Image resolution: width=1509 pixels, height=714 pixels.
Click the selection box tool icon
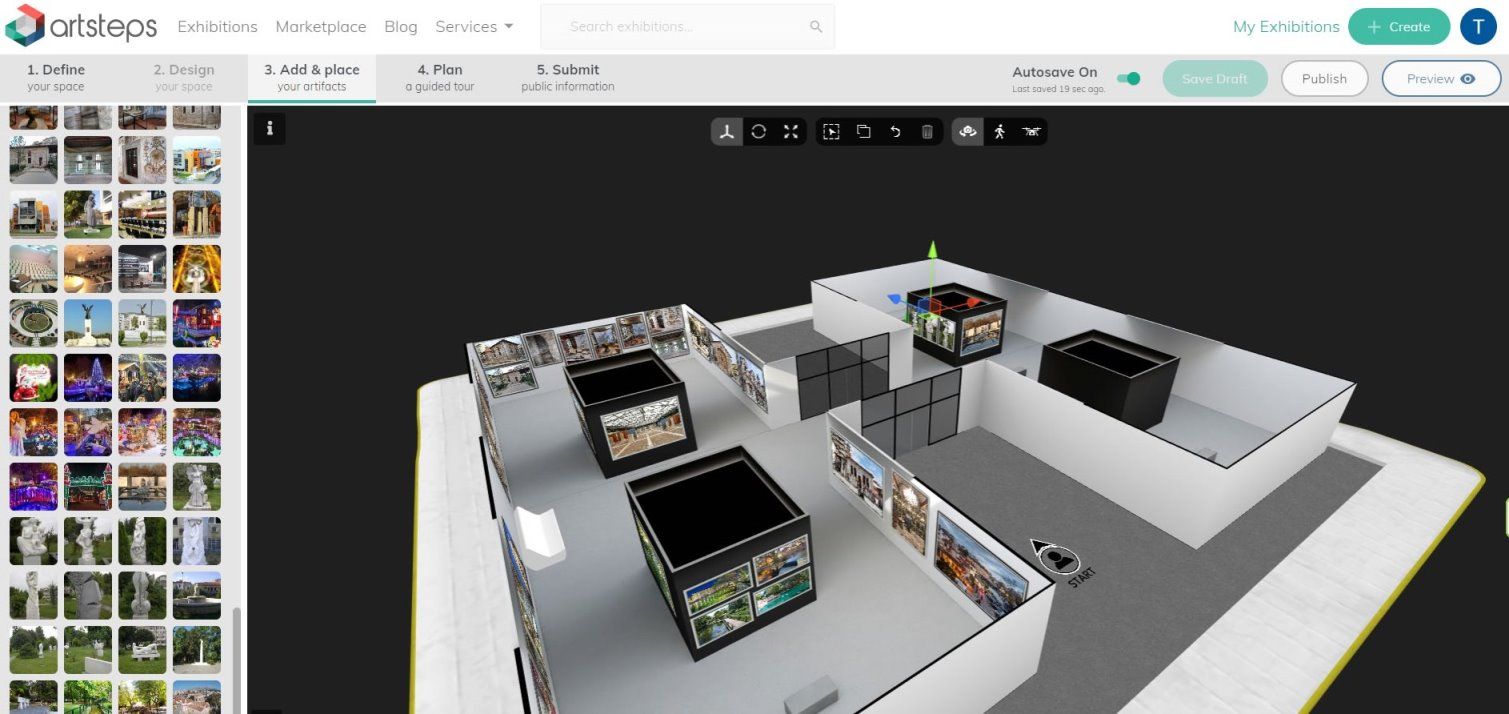tap(831, 132)
